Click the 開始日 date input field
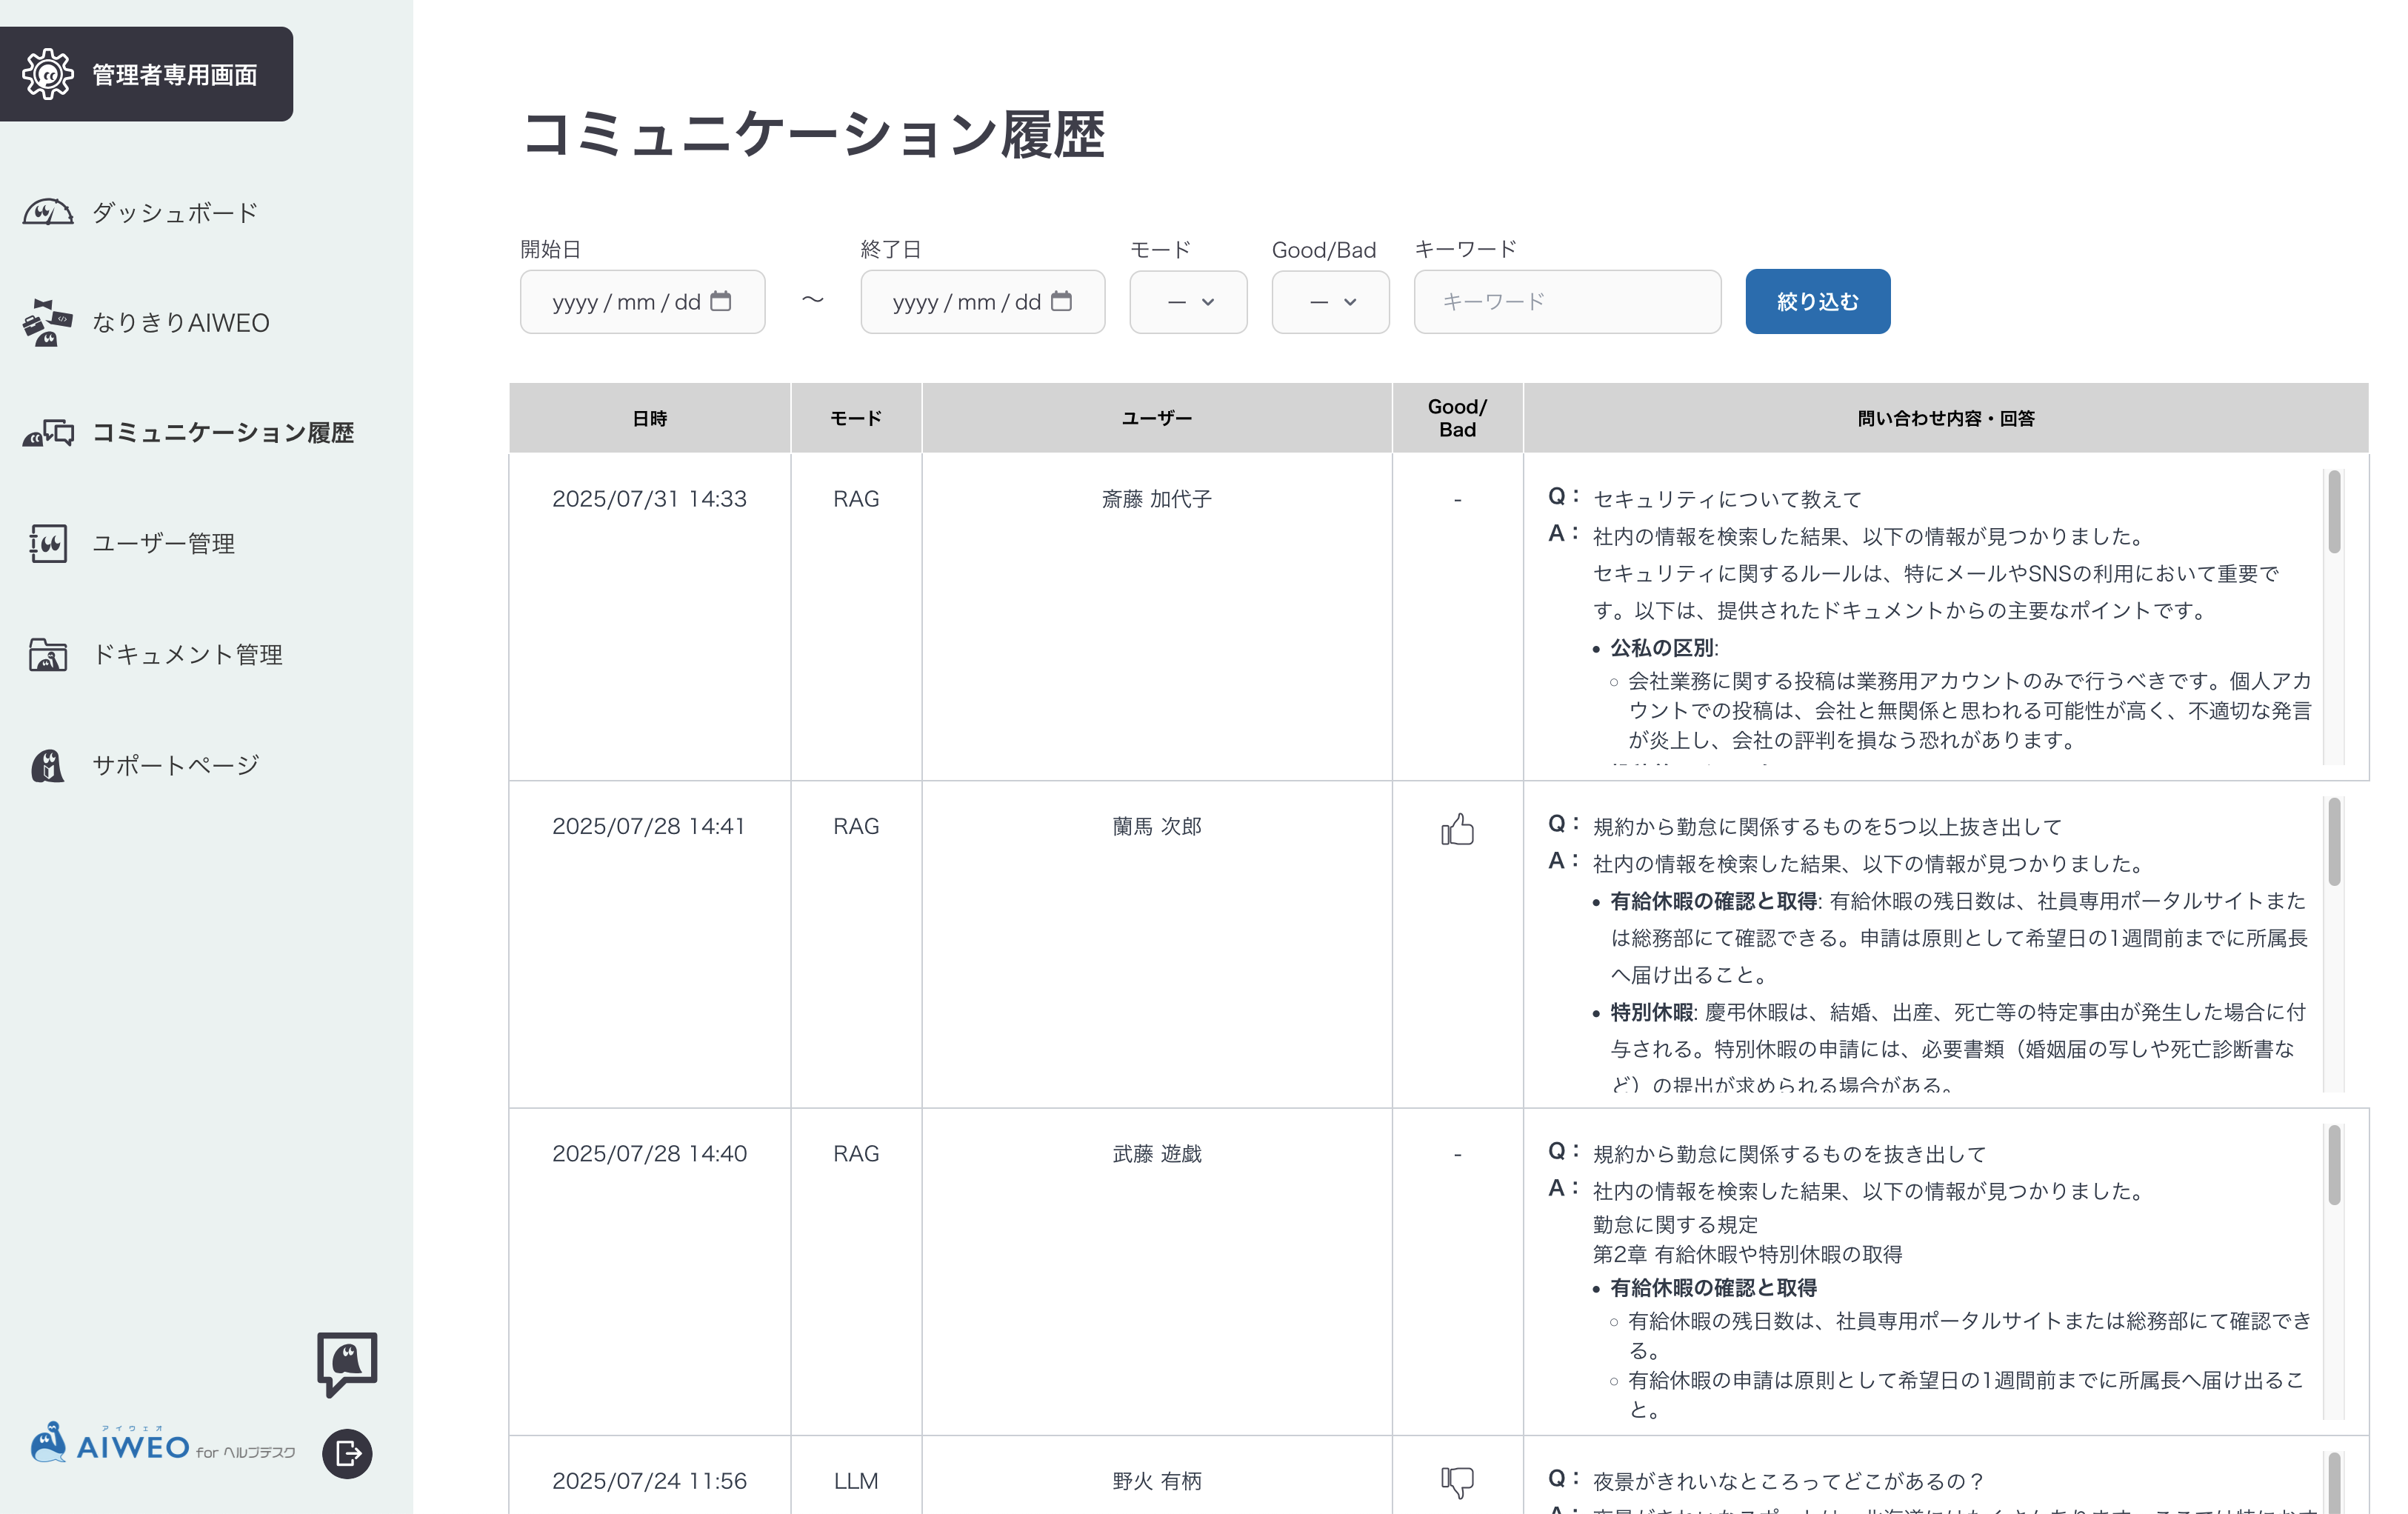Screen dimensions: 2408x1514 click(642, 301)
